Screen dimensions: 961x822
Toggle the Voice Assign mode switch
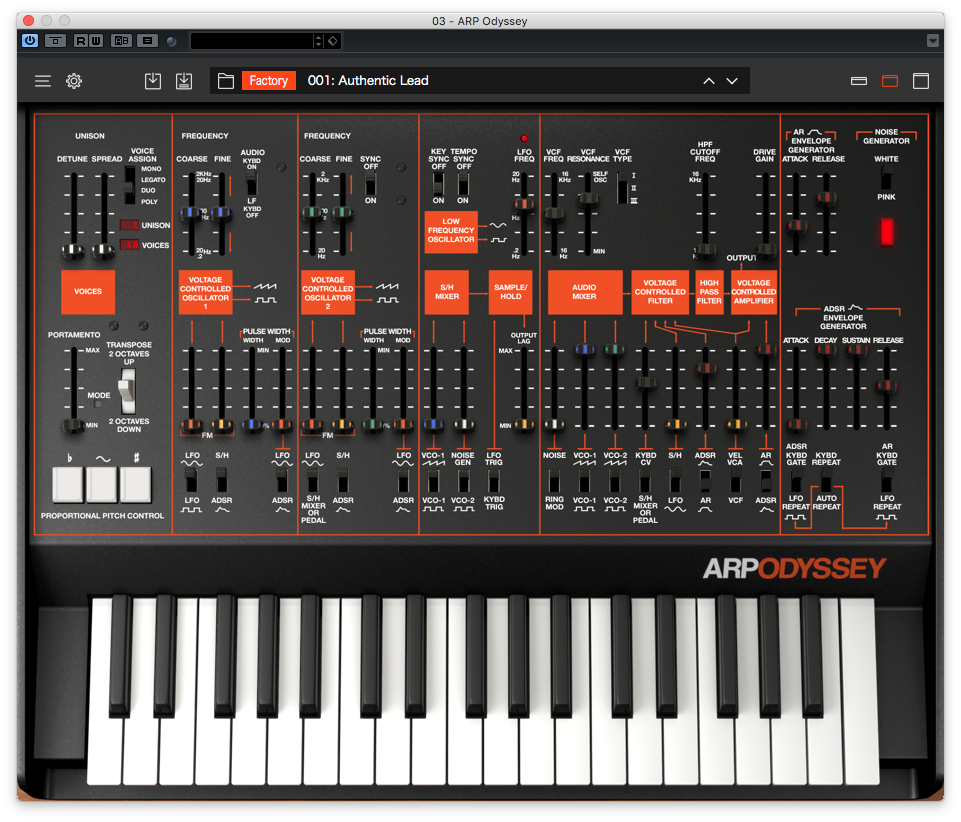click(x=129, y=185)
